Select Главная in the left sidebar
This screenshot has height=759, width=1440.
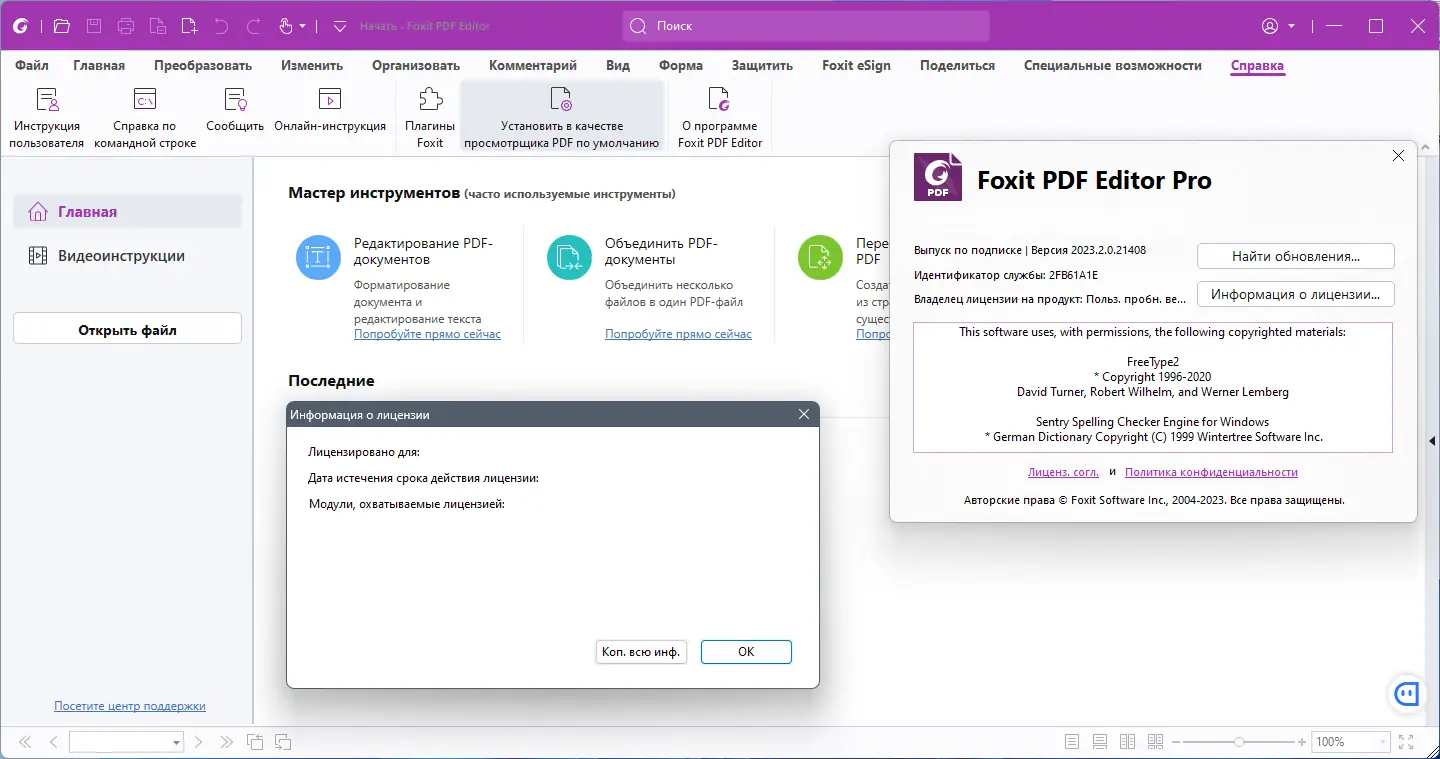click(128, 211)
